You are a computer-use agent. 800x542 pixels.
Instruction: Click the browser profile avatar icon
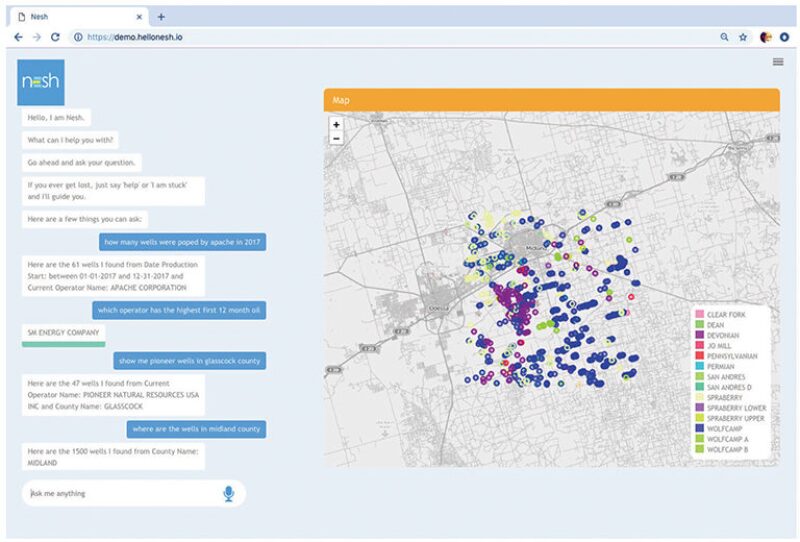[x=766, y=37]
